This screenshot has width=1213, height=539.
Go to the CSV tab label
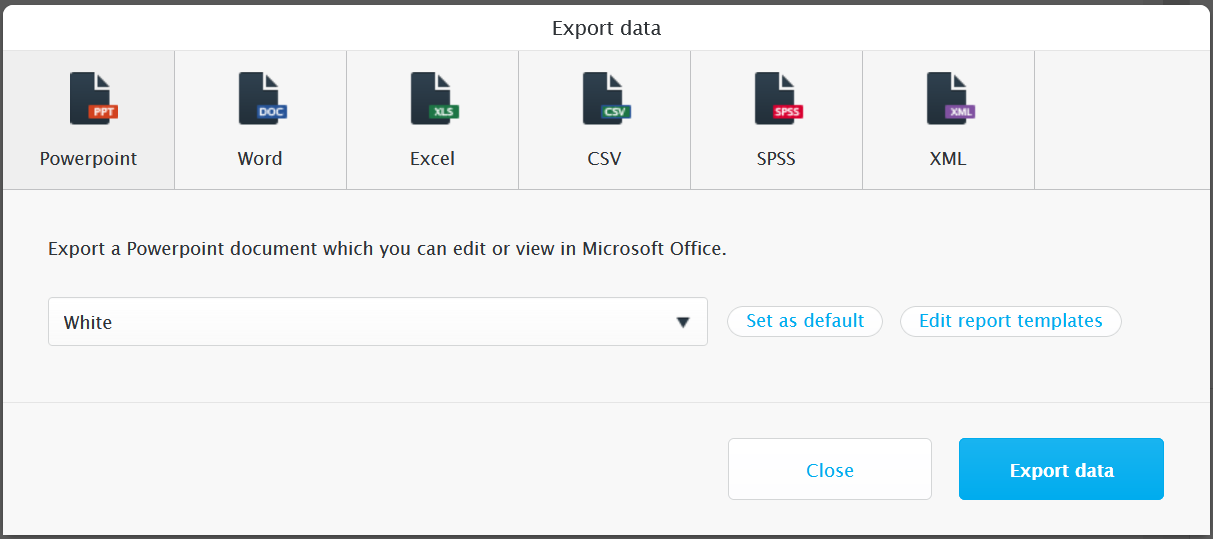click(x=604, y=159)
